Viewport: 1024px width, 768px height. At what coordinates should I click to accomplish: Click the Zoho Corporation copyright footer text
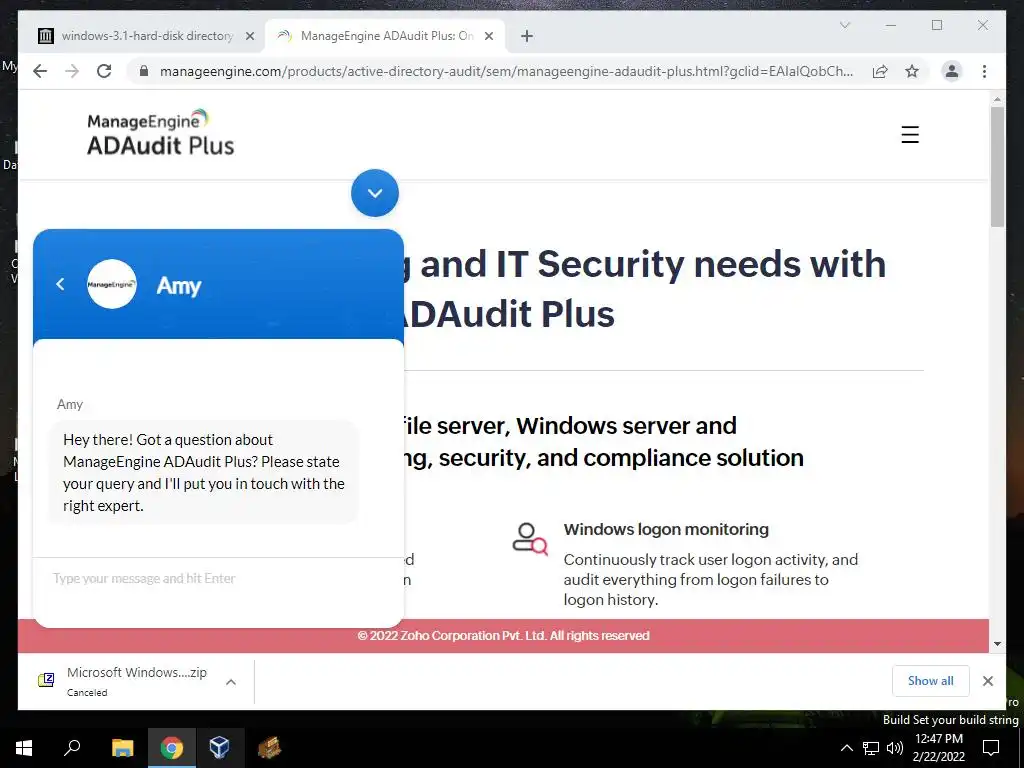coord(503,635)
